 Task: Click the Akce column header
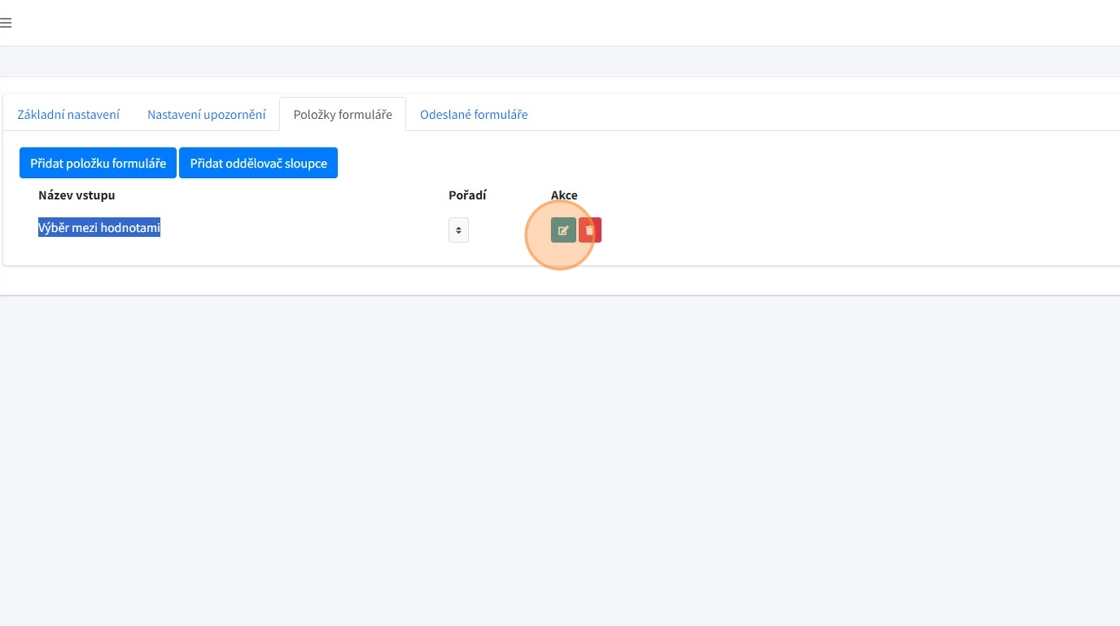564,195
